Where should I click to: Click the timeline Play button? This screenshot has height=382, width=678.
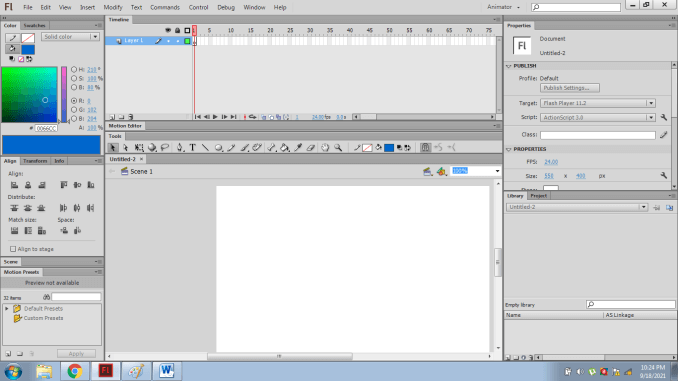click(215, 117)
